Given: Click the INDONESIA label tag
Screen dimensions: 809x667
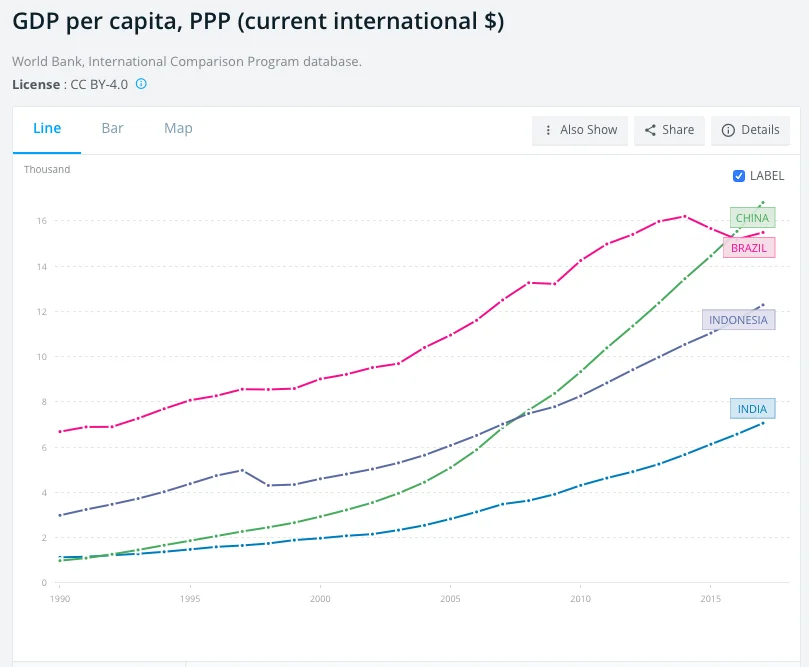Looking at the screenshot, I should pos(738,320).
